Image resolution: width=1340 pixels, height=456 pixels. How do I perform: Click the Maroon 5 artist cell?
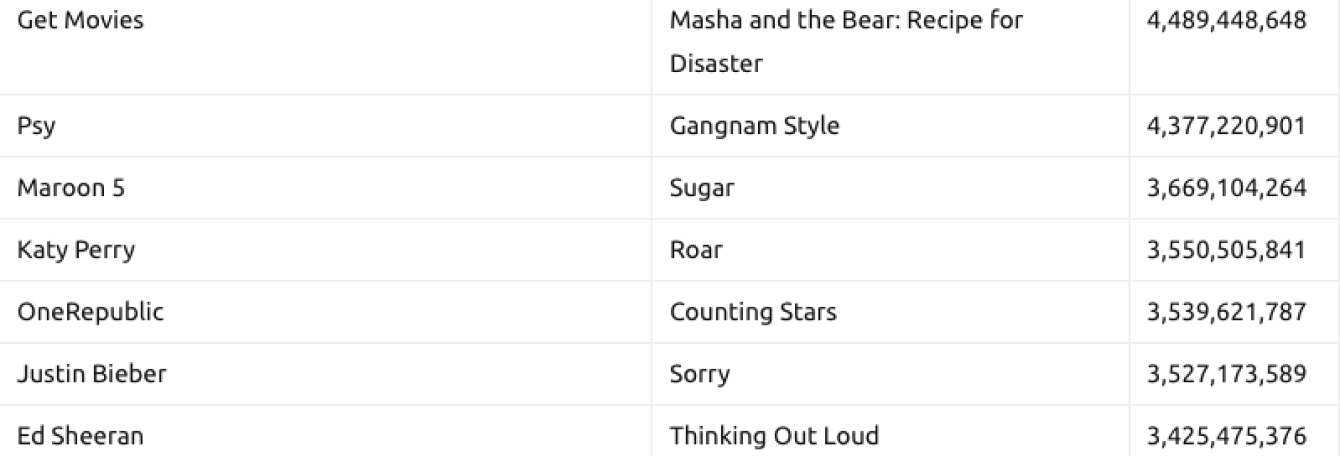71,188
